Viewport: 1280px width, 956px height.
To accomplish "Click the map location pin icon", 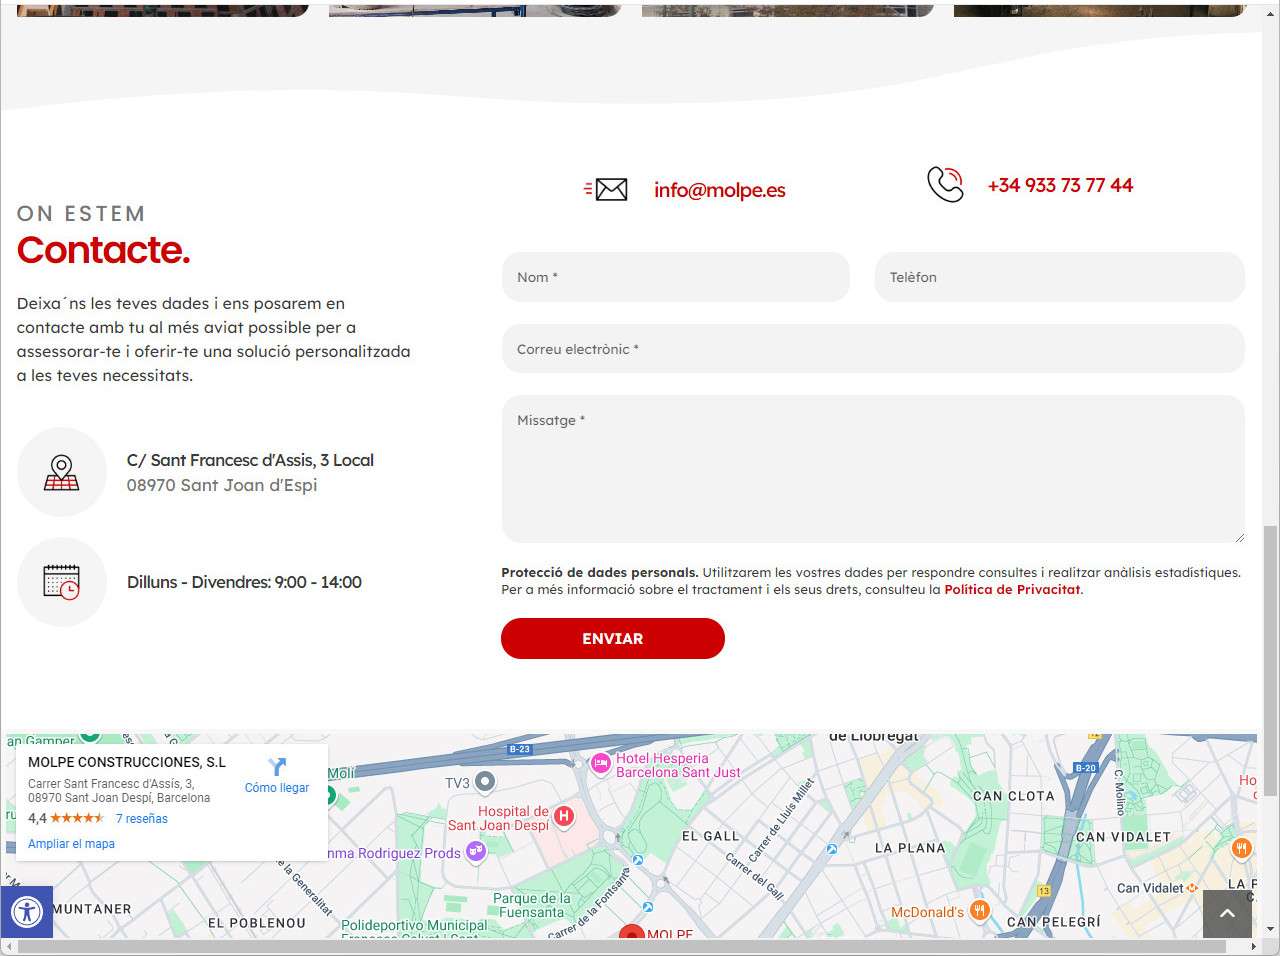I will [62, 472].
